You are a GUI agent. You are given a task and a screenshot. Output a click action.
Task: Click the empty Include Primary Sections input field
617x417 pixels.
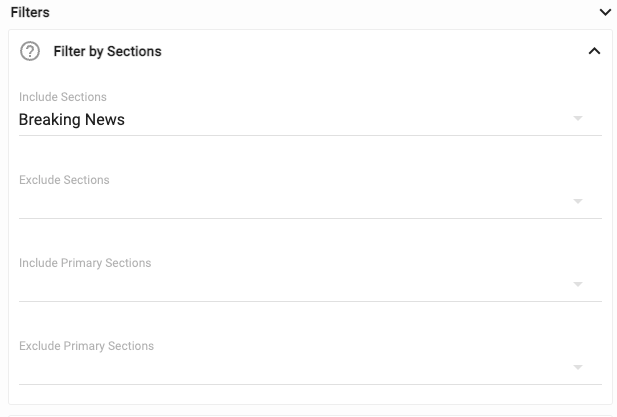[x=290, y=285]
